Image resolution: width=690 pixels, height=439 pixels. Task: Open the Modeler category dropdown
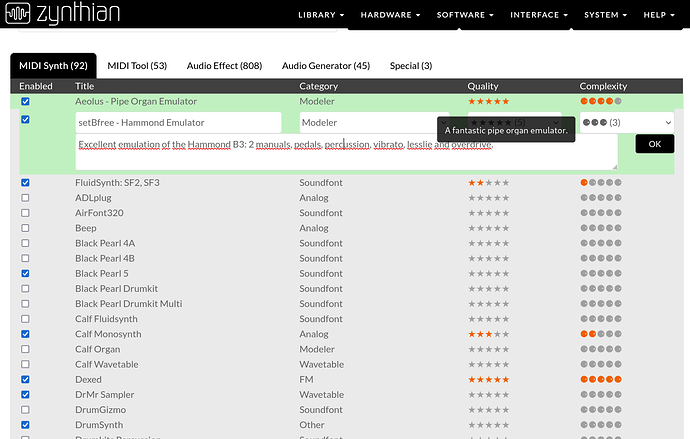(x=374, y=123)
